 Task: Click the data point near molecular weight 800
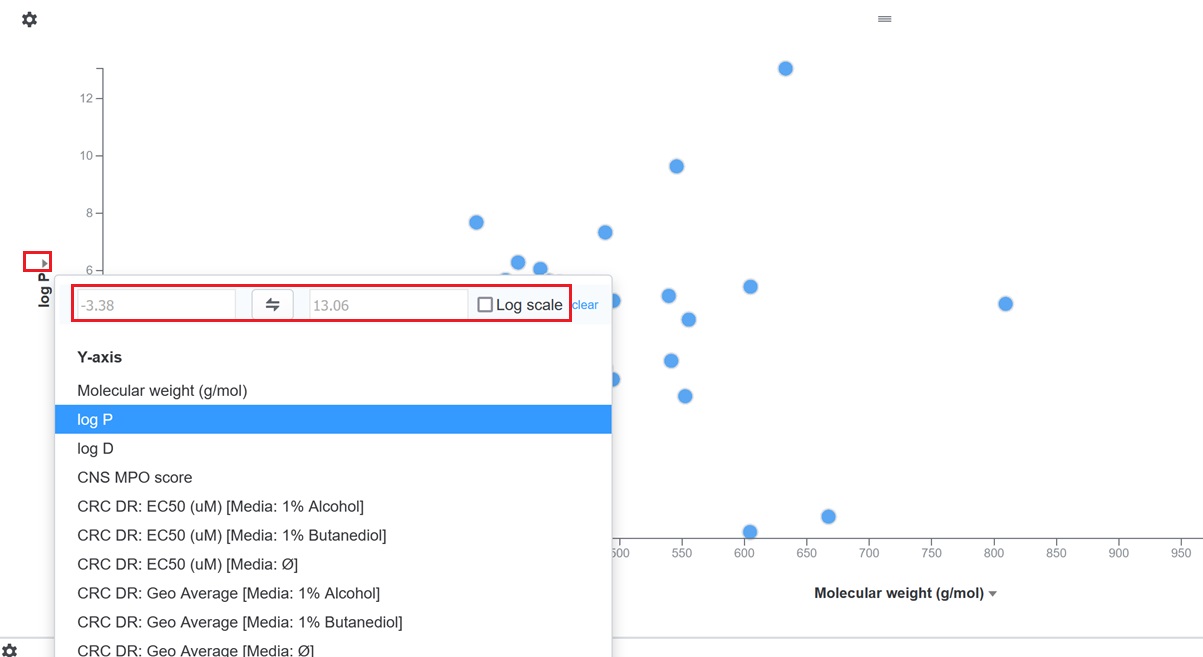click(x=1005, y=304)
